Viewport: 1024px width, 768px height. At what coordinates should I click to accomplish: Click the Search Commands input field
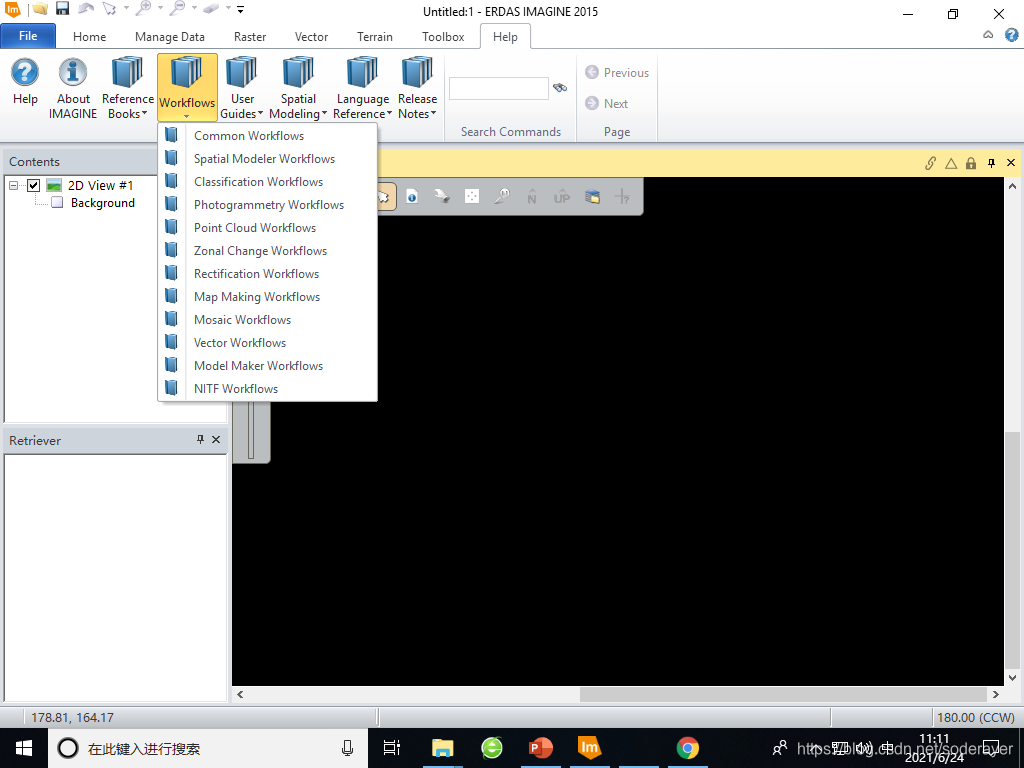coord(498,88)
